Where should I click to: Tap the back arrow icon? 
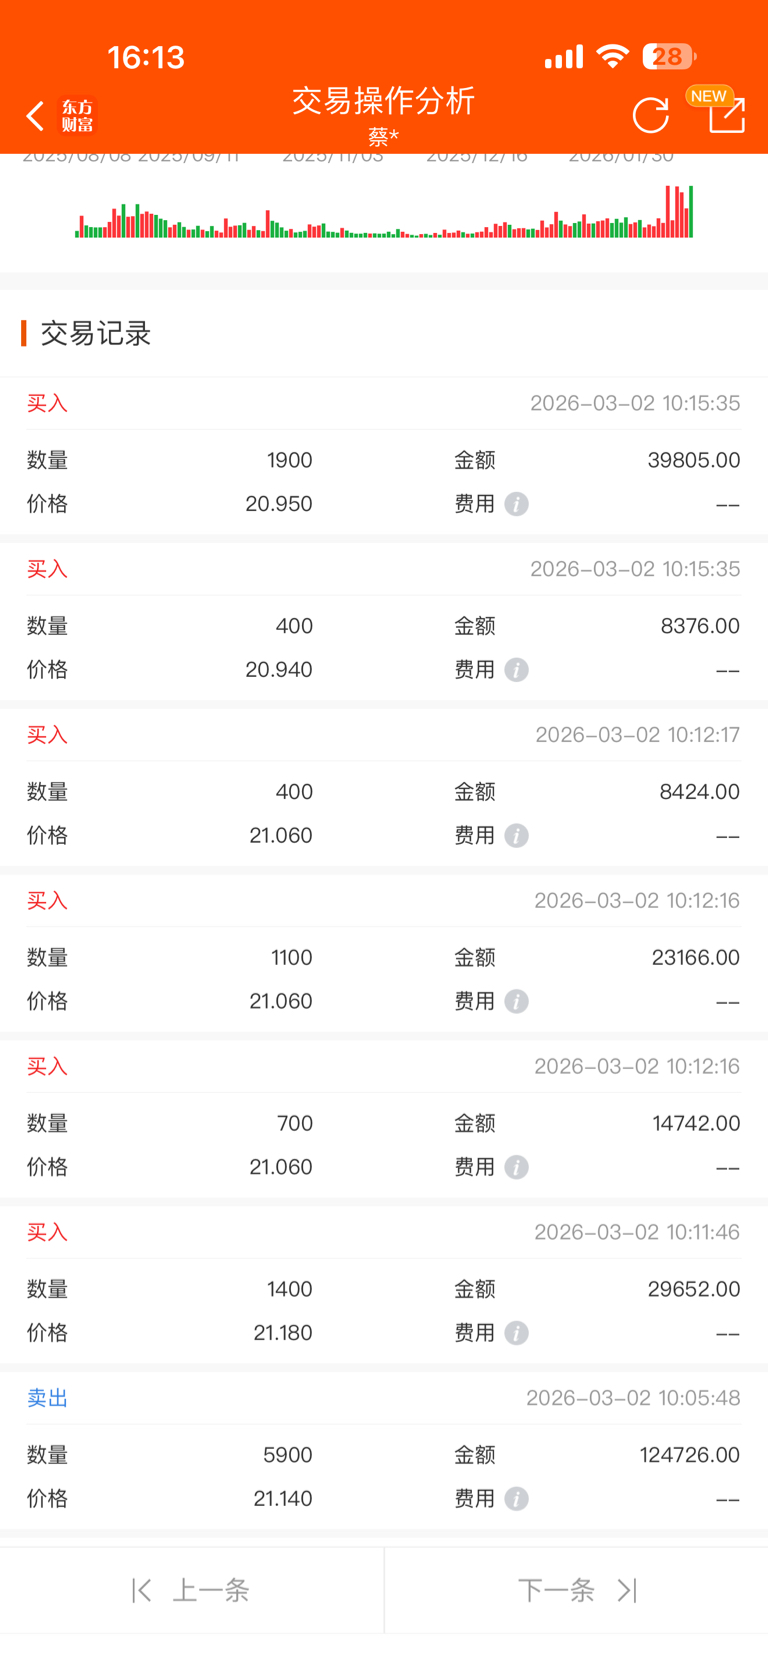(x=36, y=116)
